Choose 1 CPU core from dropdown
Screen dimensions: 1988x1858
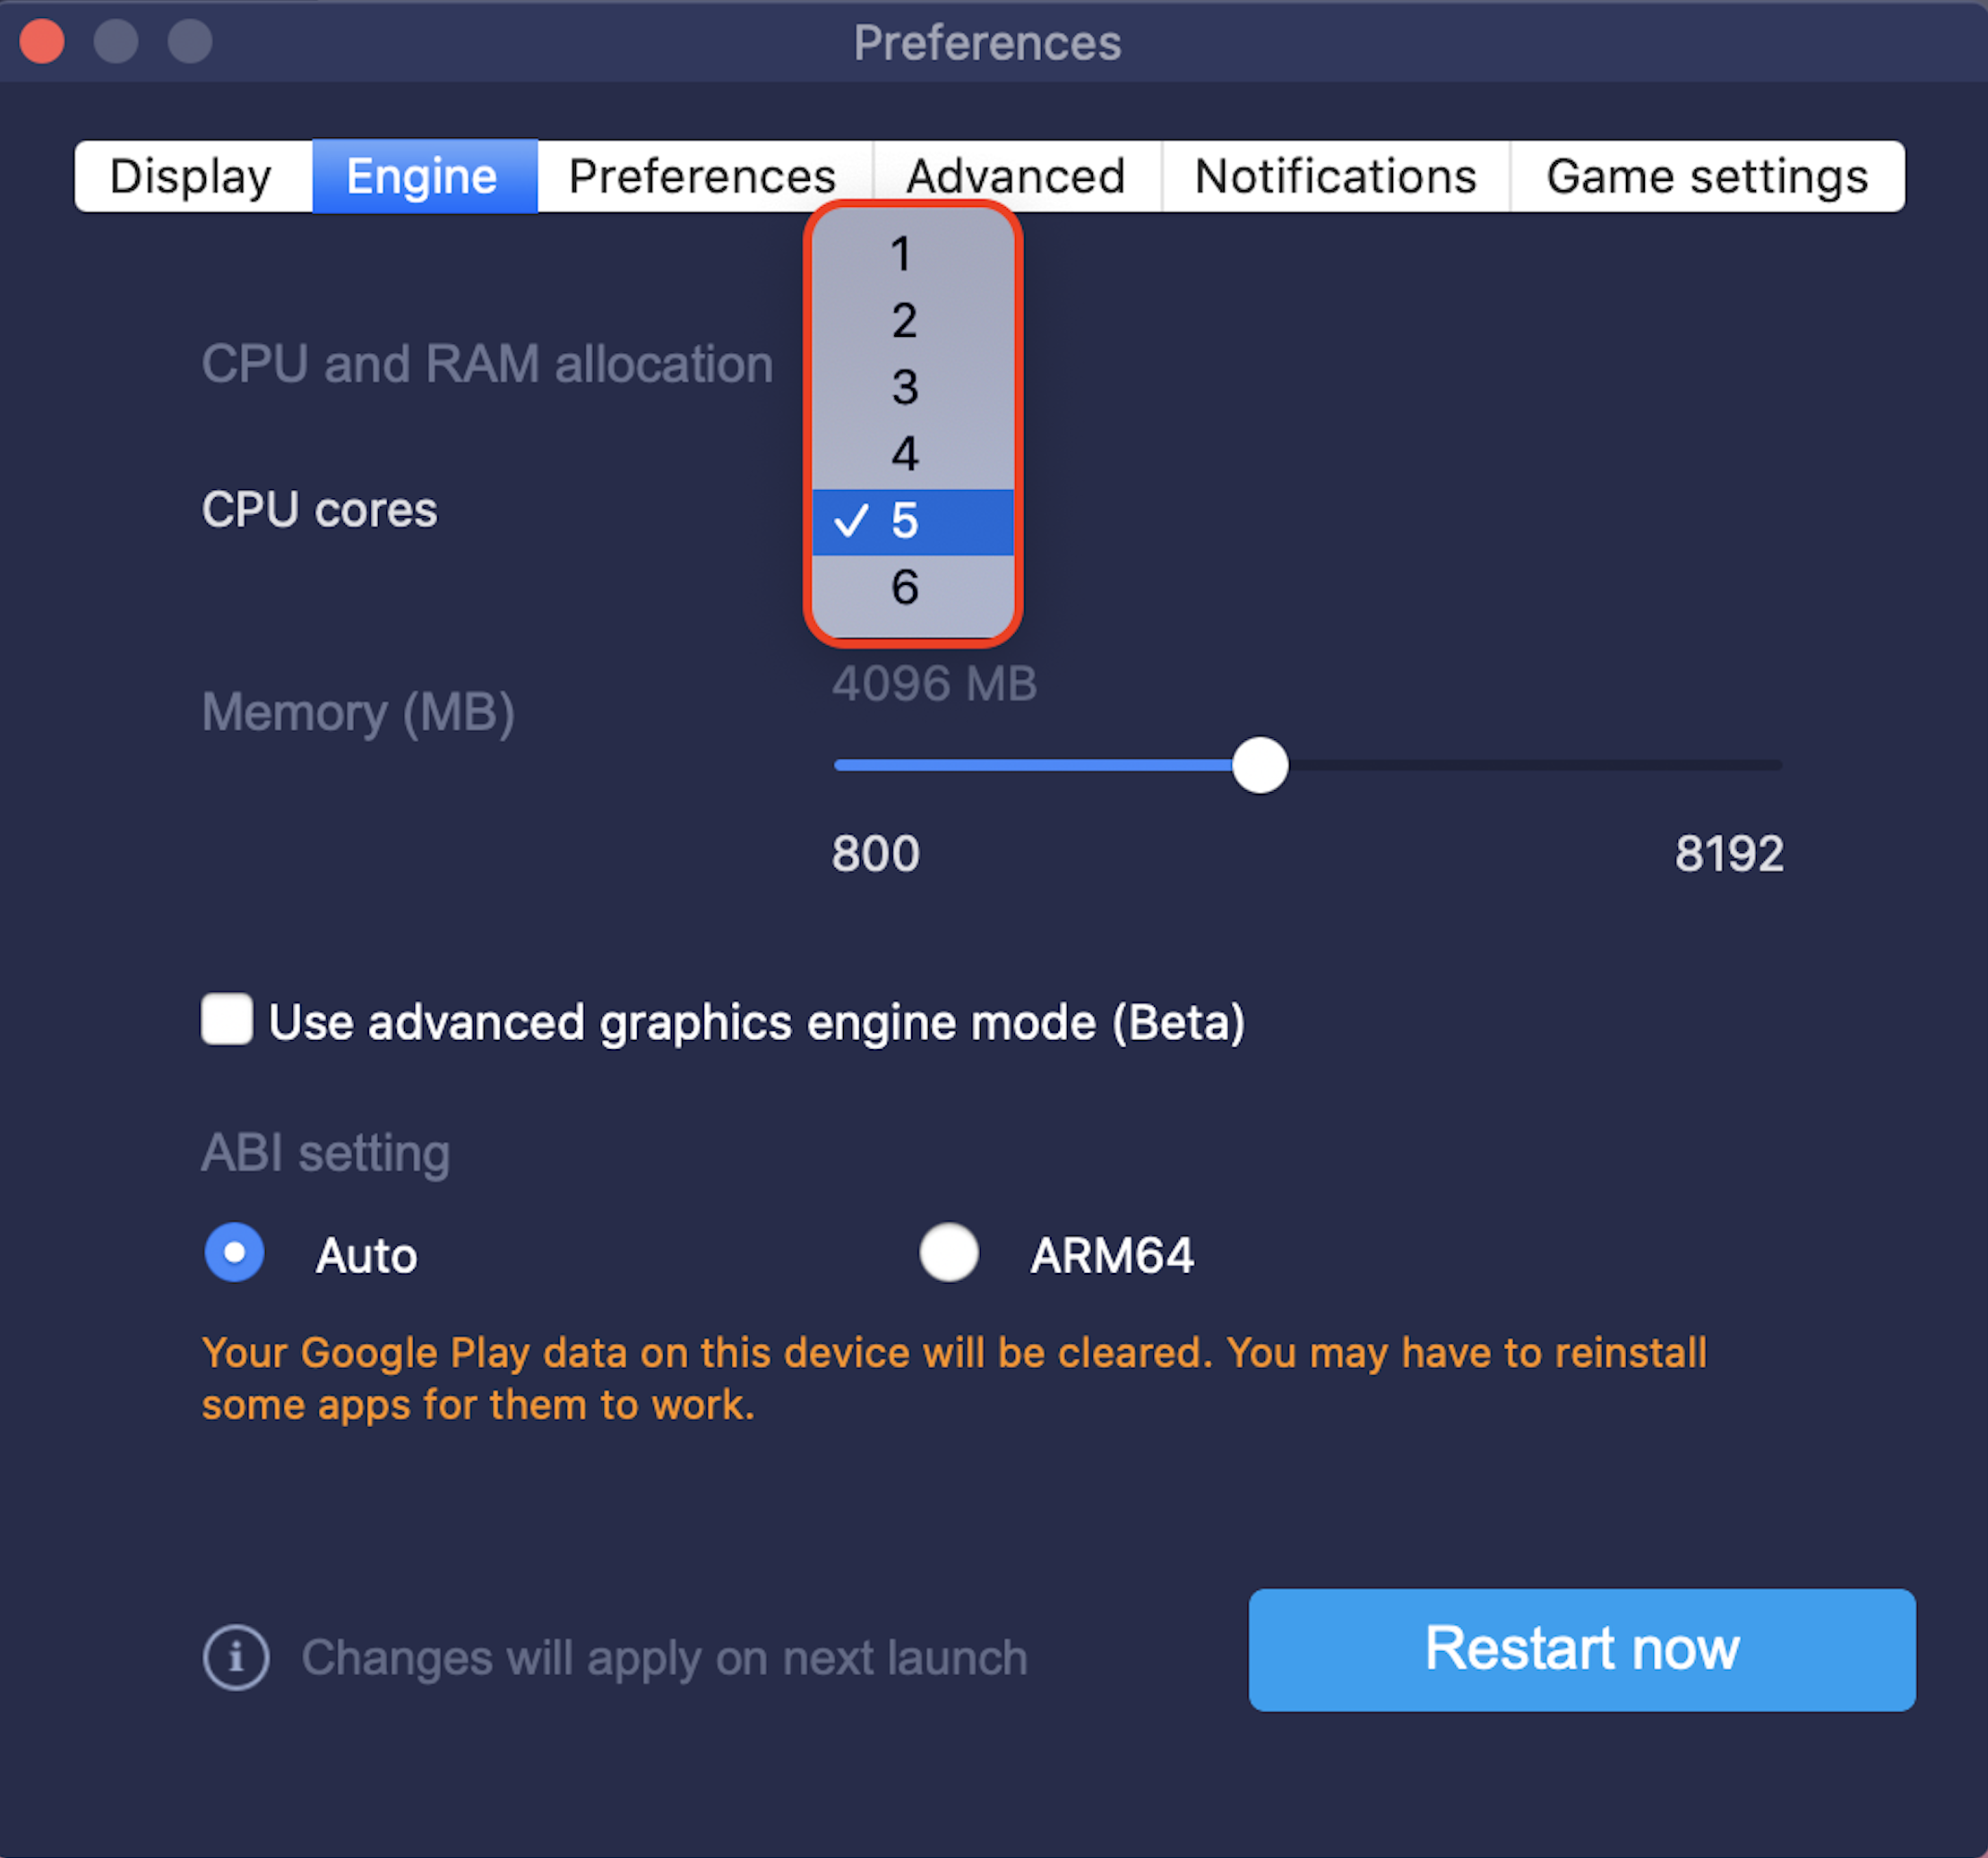(x=913, y=254)
